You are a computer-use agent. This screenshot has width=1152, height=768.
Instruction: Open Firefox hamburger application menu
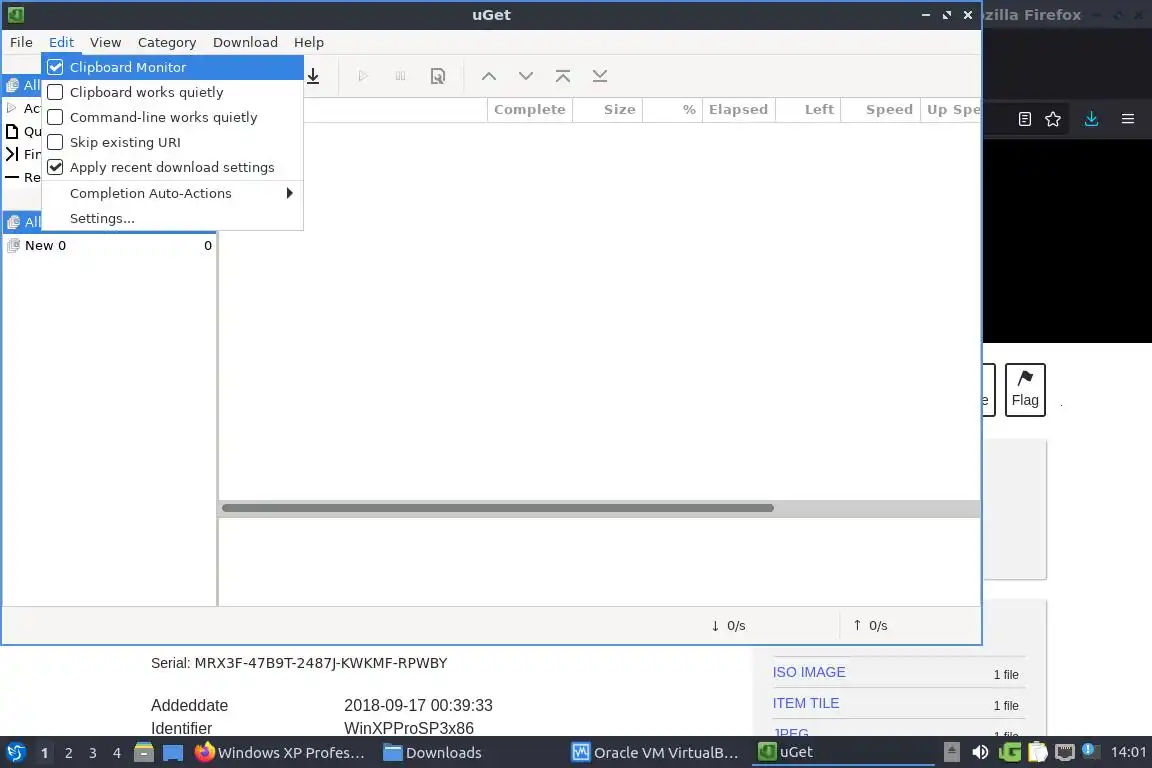tap(1128, 119)
